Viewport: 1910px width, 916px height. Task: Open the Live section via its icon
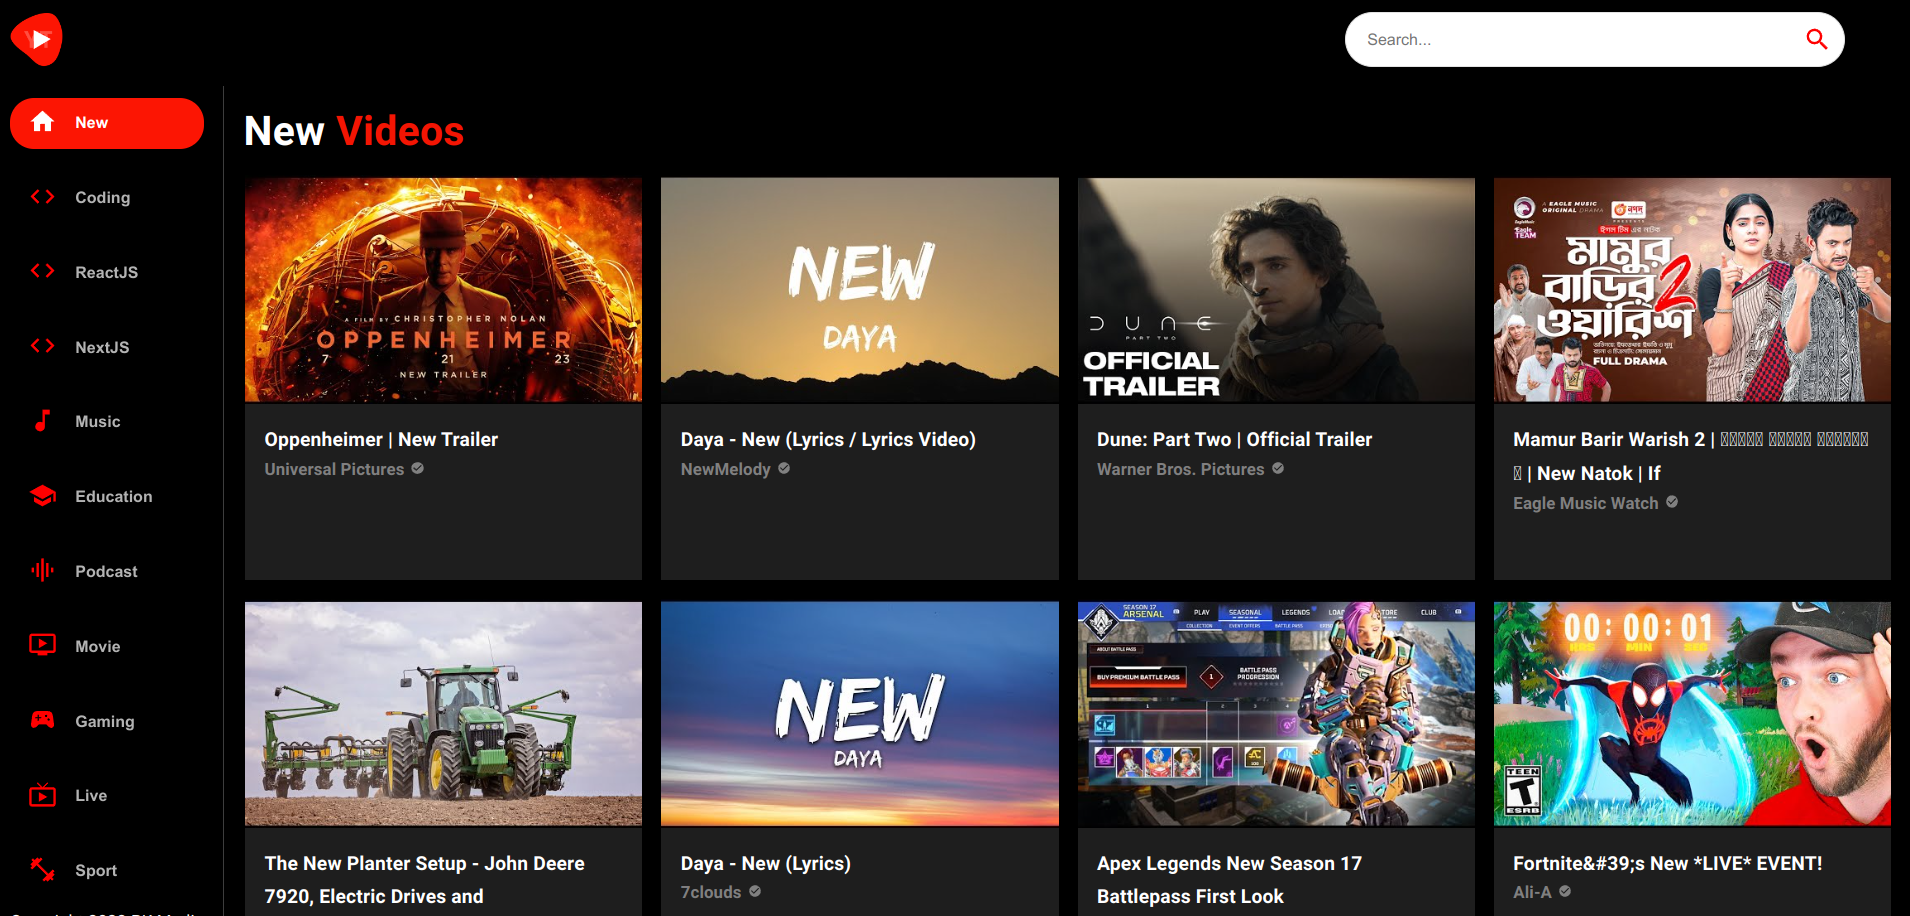point(42,795)
